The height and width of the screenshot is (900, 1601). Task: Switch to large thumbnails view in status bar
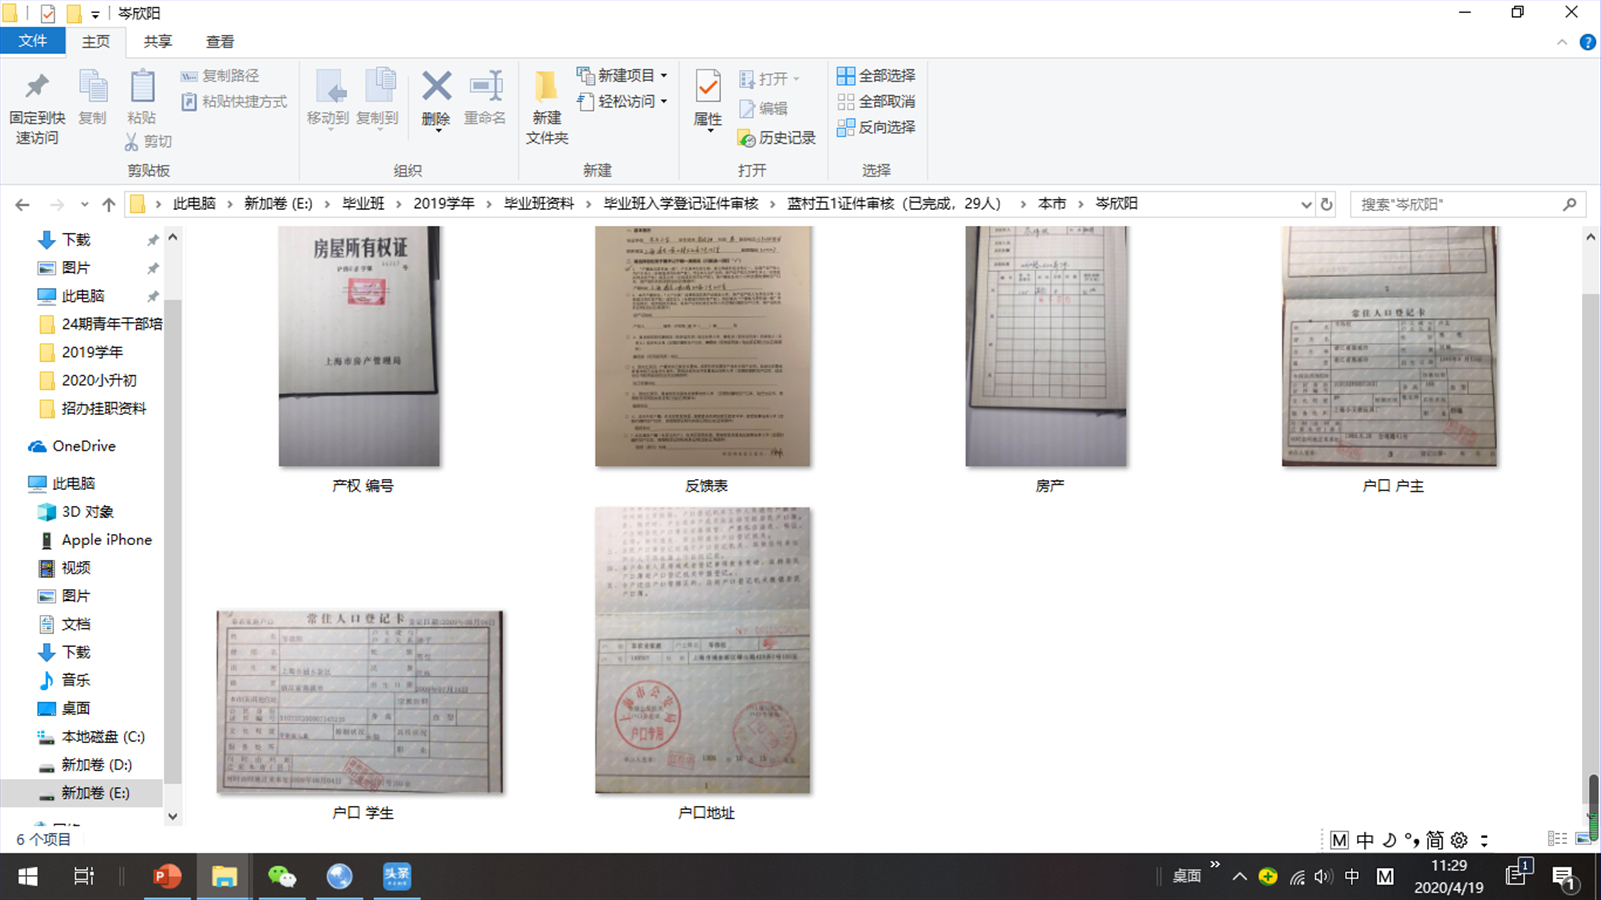[1583, 839]
